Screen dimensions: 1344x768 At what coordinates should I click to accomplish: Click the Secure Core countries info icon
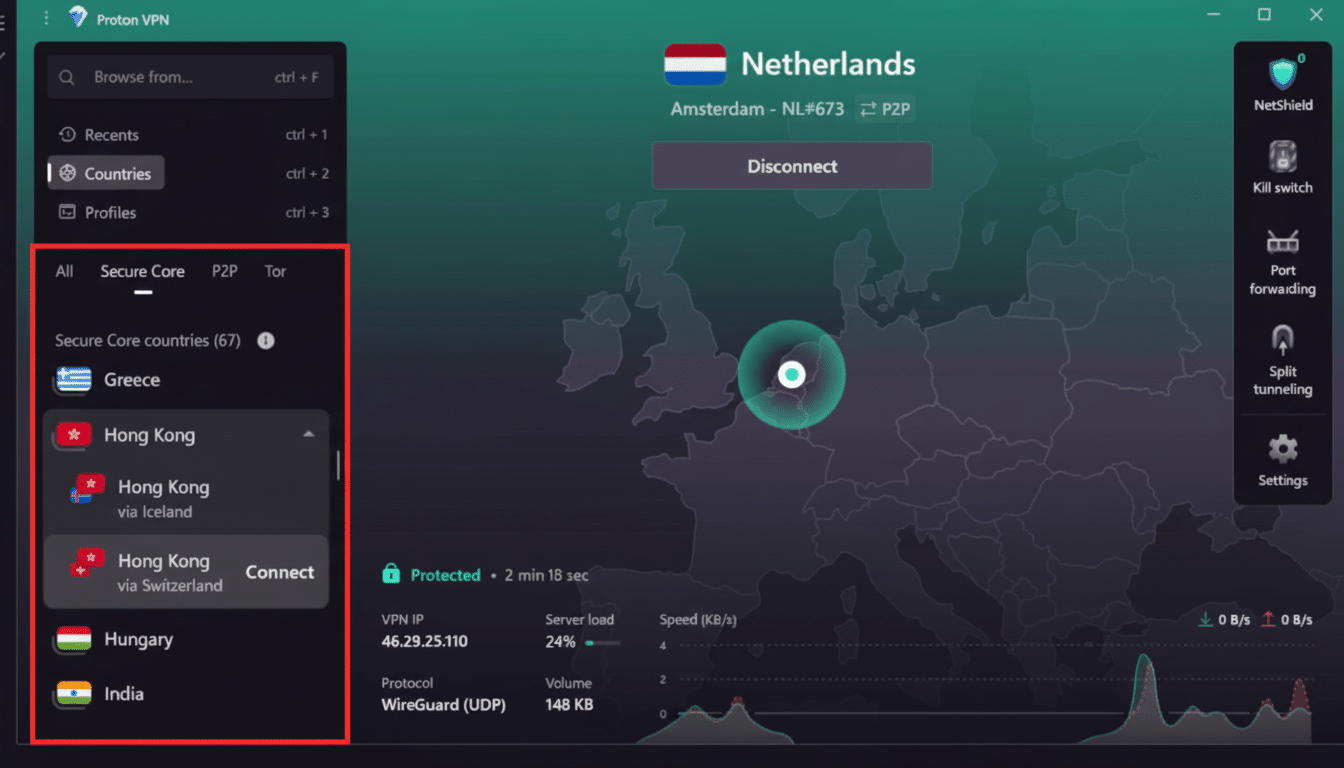(265, 340)
